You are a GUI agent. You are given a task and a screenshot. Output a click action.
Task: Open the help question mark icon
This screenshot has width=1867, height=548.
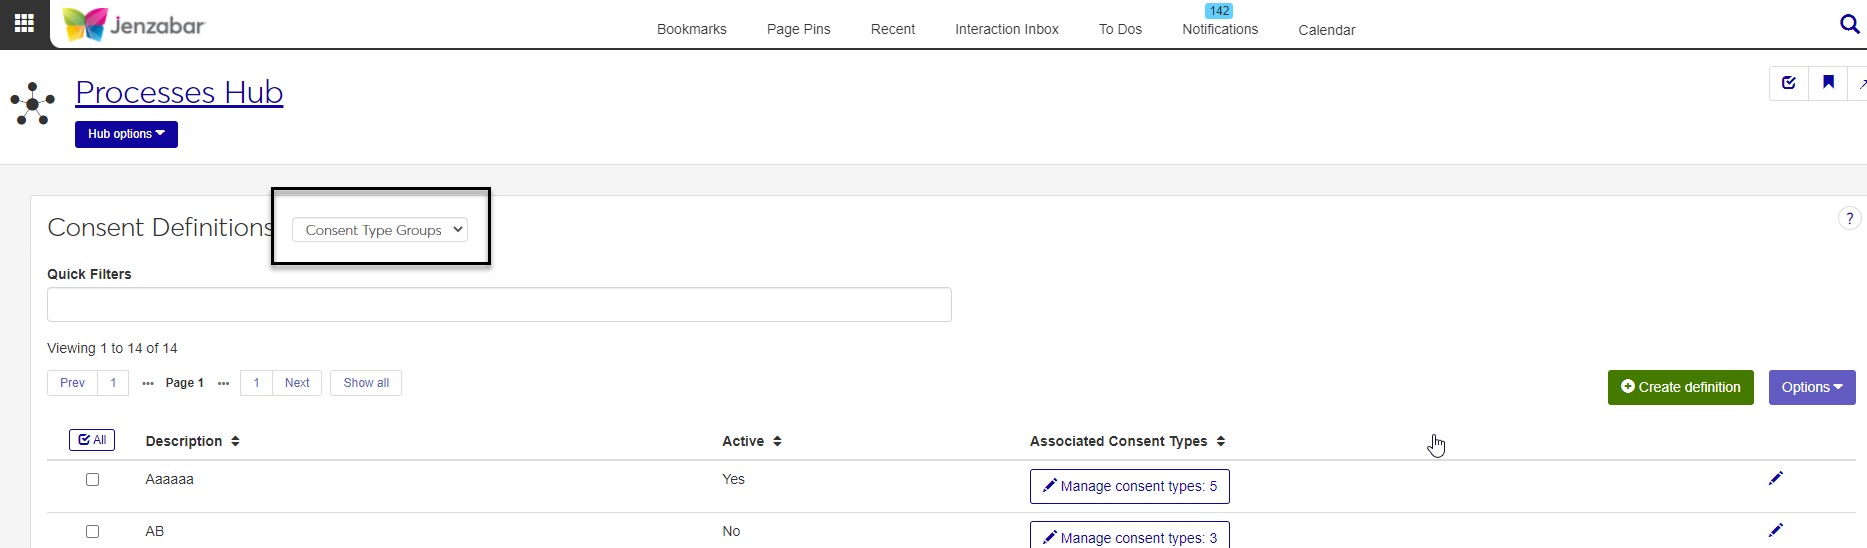point(1849,218)
